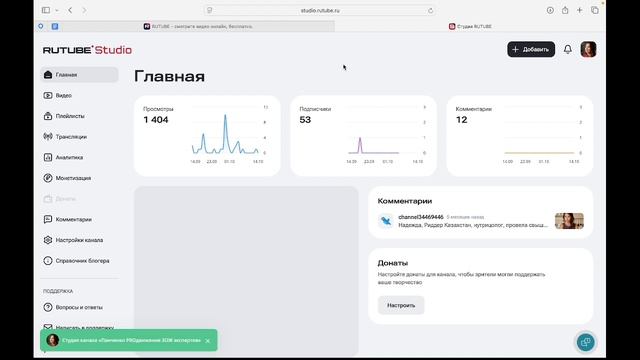Click the first pinned tab icon
The width and height of the screenshot is (640, 360).
tap(41, 26)
